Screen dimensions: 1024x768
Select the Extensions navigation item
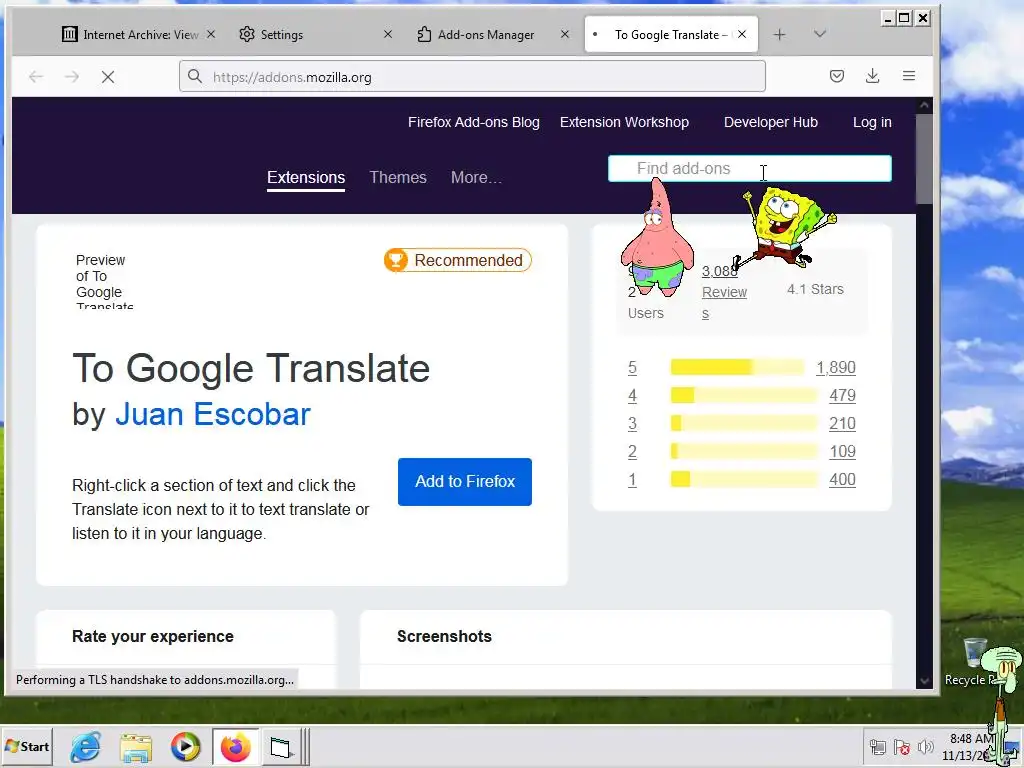[306, 178]
